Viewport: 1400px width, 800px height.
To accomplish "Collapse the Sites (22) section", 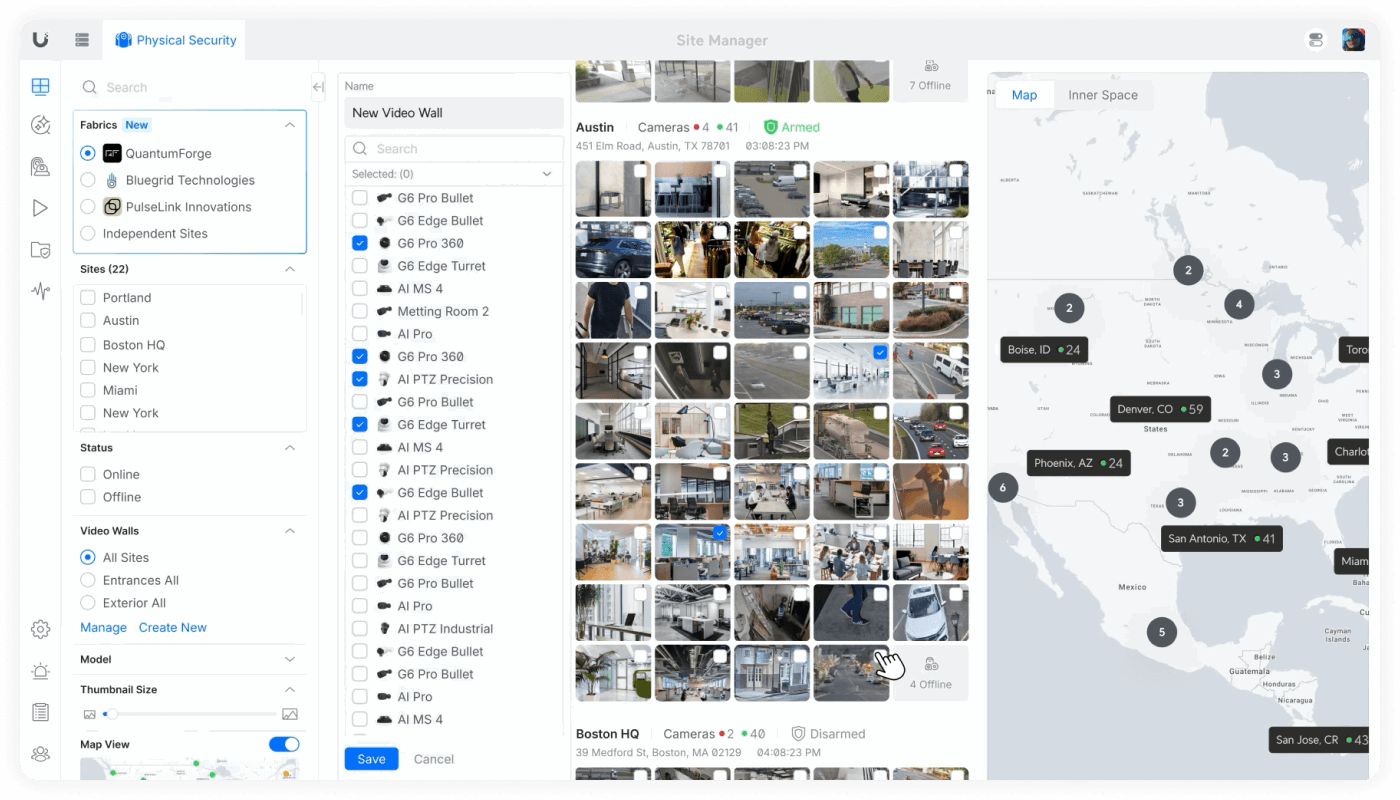I will [x=290, y=269].
